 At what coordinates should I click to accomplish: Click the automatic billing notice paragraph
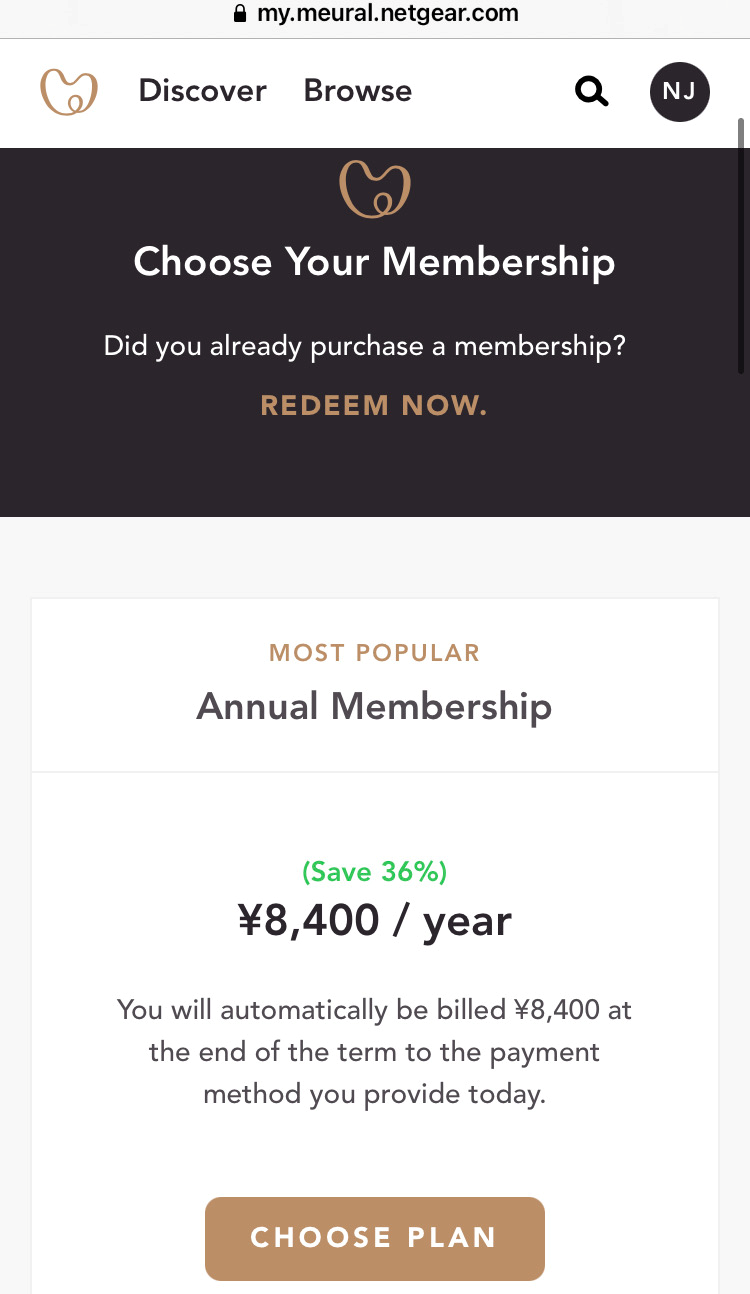click(375, 1052)
